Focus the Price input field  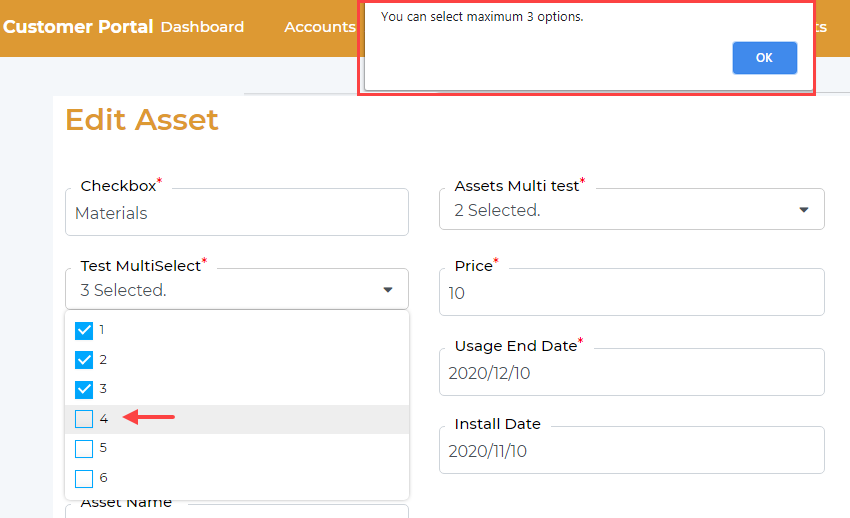tap(631, 293)
